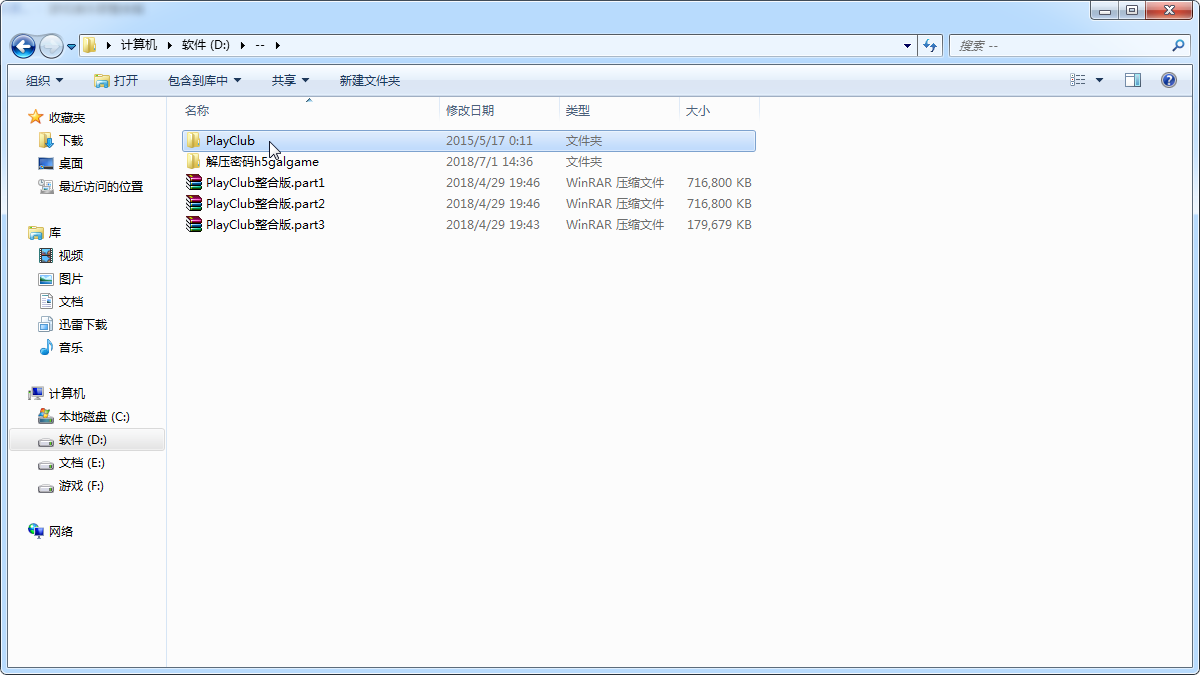
Task: Select 桌面 in the favorites list
Action: pyautogui.click(x=71, y=164)
